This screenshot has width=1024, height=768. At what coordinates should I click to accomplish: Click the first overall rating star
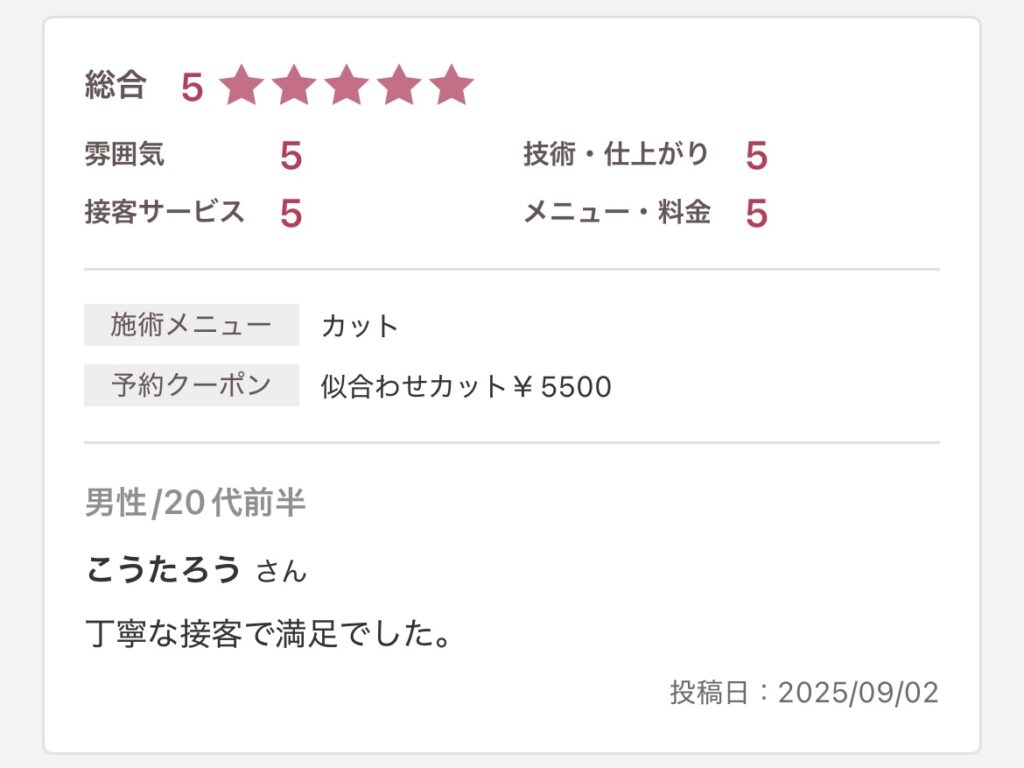coord(240,86)
